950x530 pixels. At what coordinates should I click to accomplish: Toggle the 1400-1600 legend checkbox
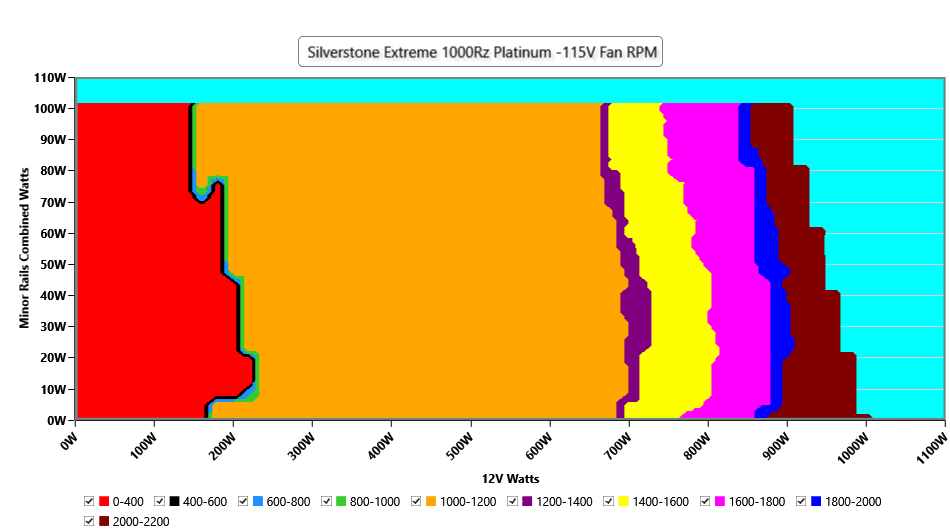(609, 502)
